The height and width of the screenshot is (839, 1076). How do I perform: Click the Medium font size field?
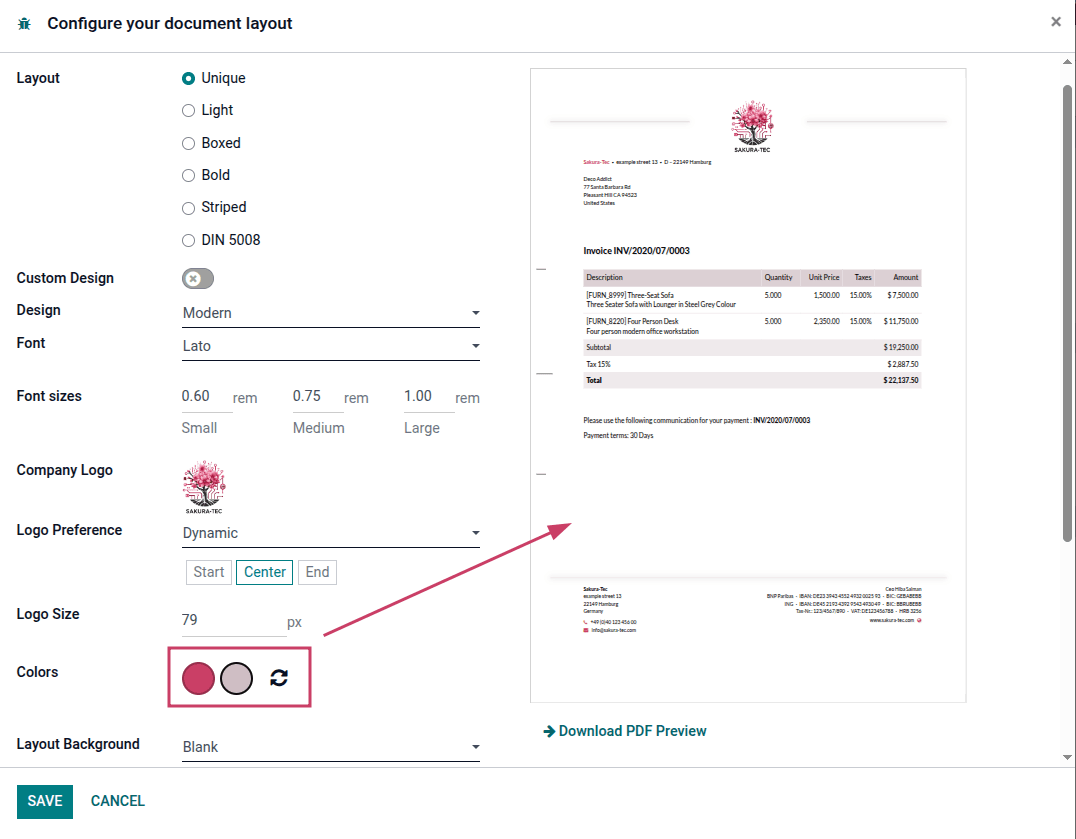tap(318, 397)
